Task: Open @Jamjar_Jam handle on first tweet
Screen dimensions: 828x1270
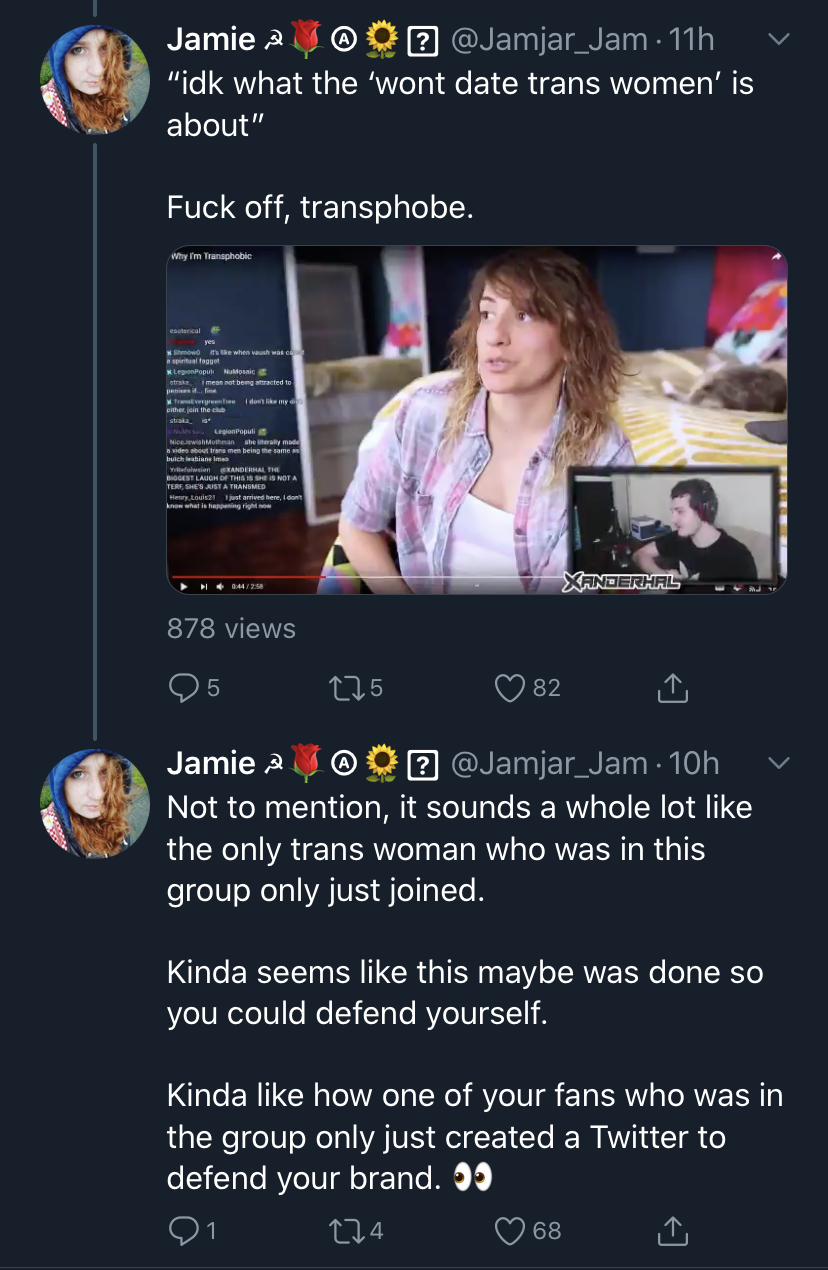Action: coord(550,39)
